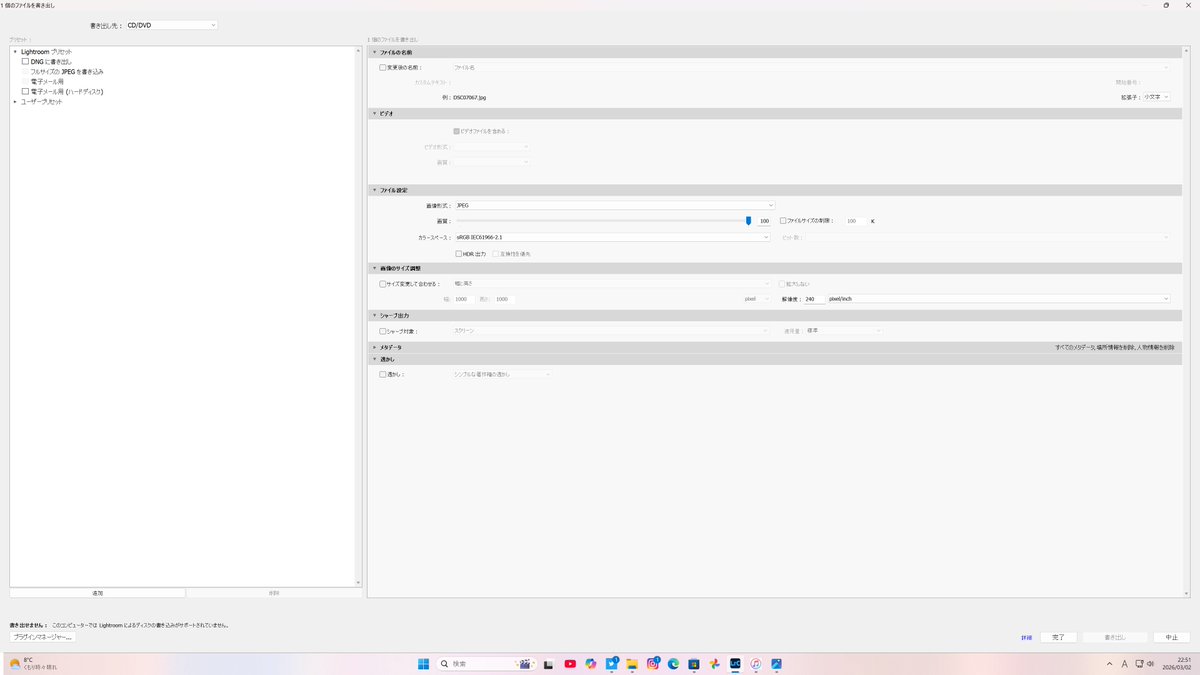Open the 書き出し先 CD/DVD dropdown
The width and height of the screenshot is (1200, 675).
pos(171,25)
